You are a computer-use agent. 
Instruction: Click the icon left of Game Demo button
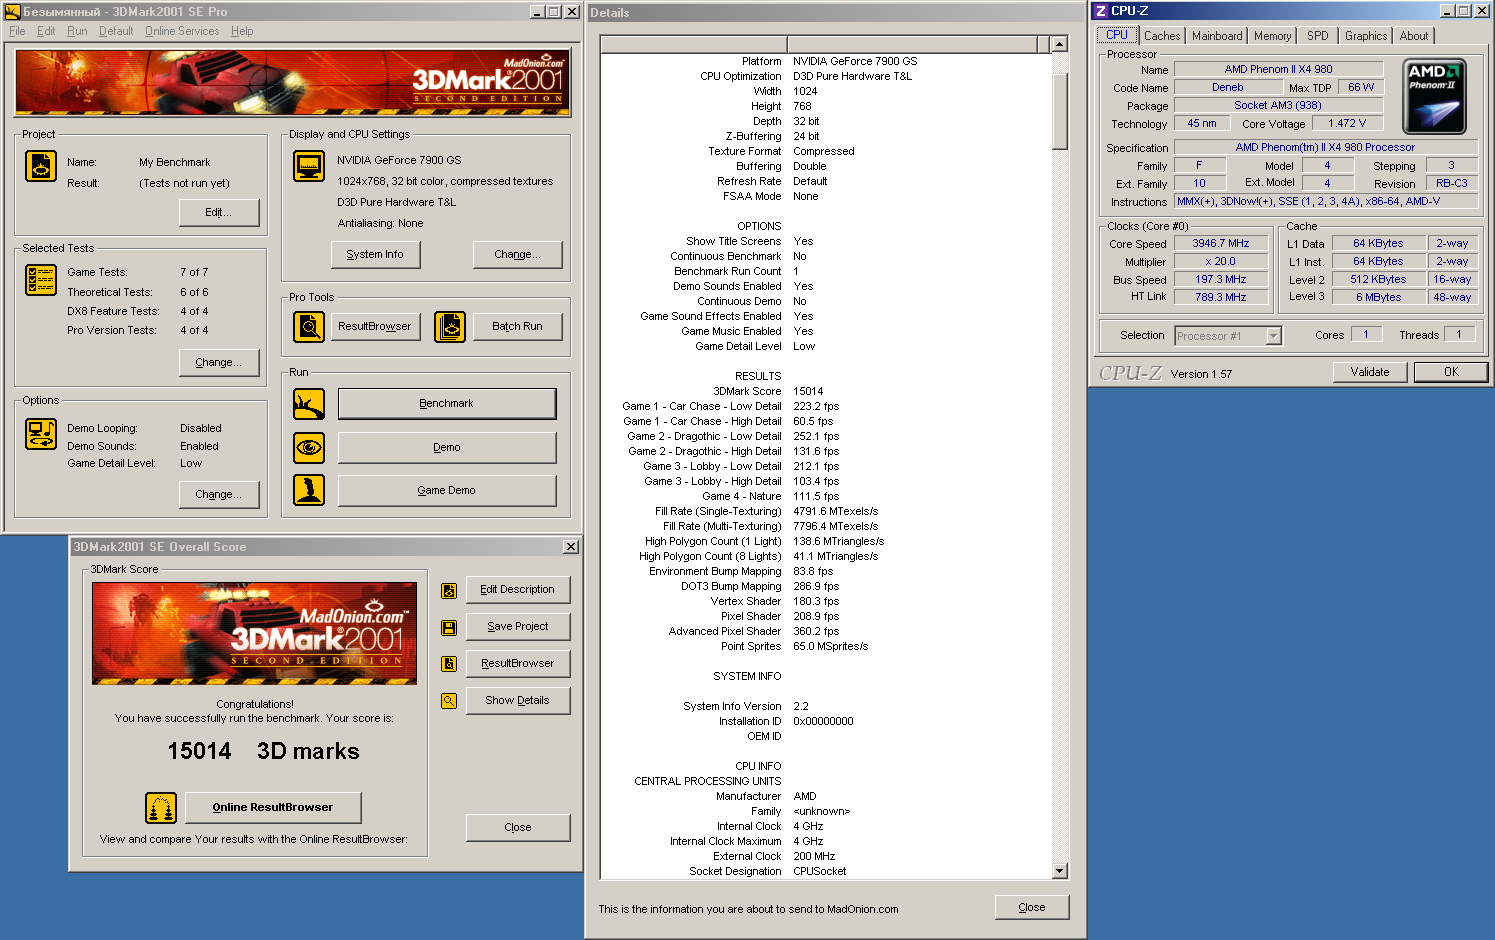pos(309,490)
